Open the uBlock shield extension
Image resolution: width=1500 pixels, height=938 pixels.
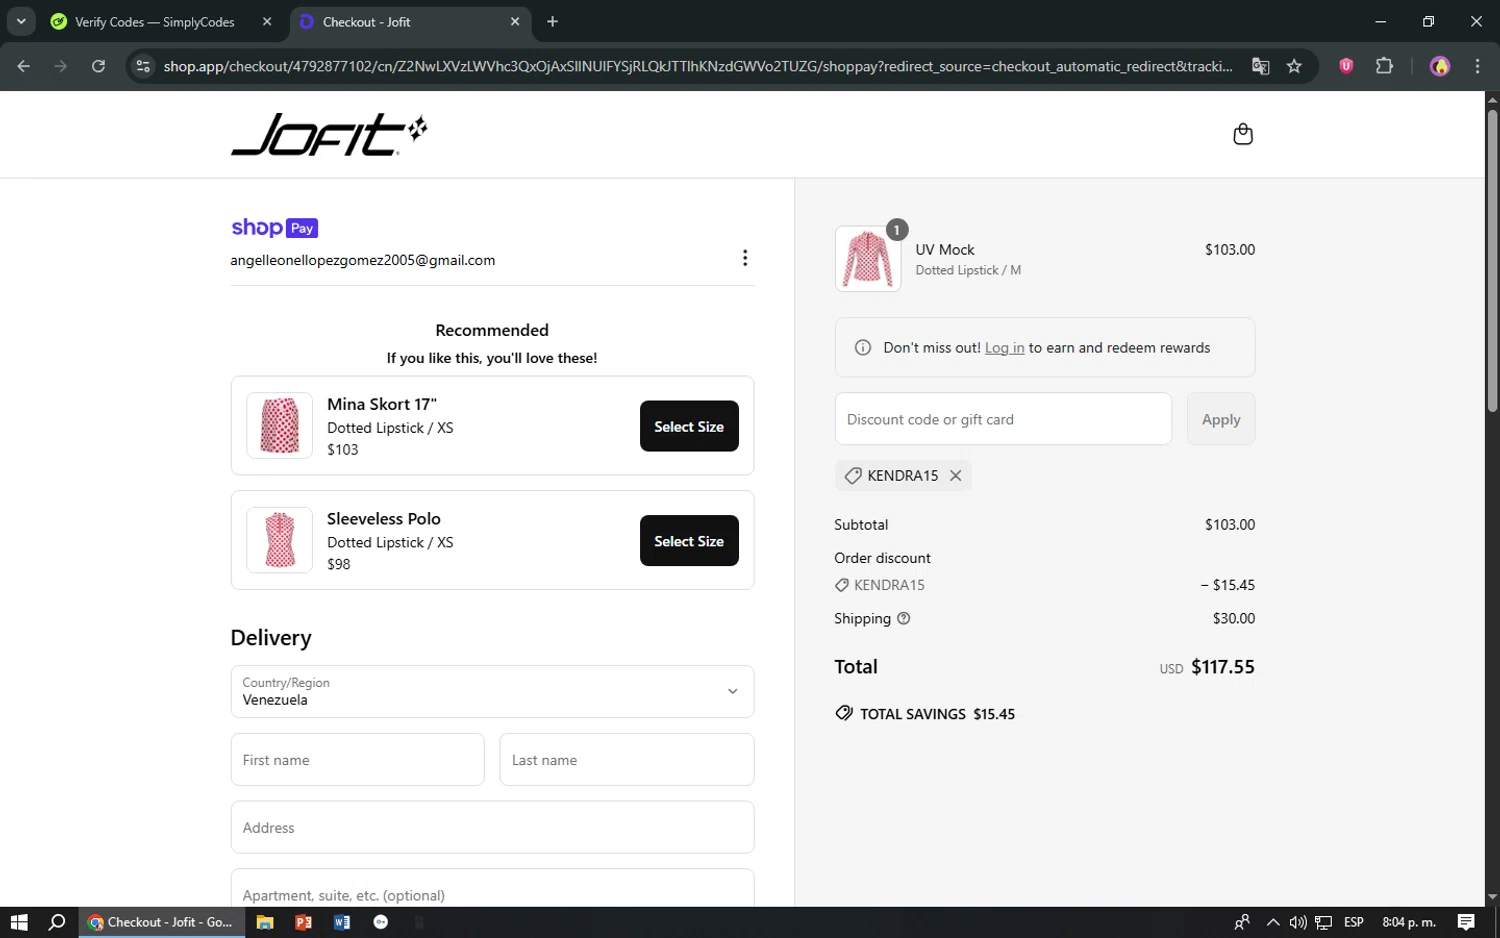1346,66
